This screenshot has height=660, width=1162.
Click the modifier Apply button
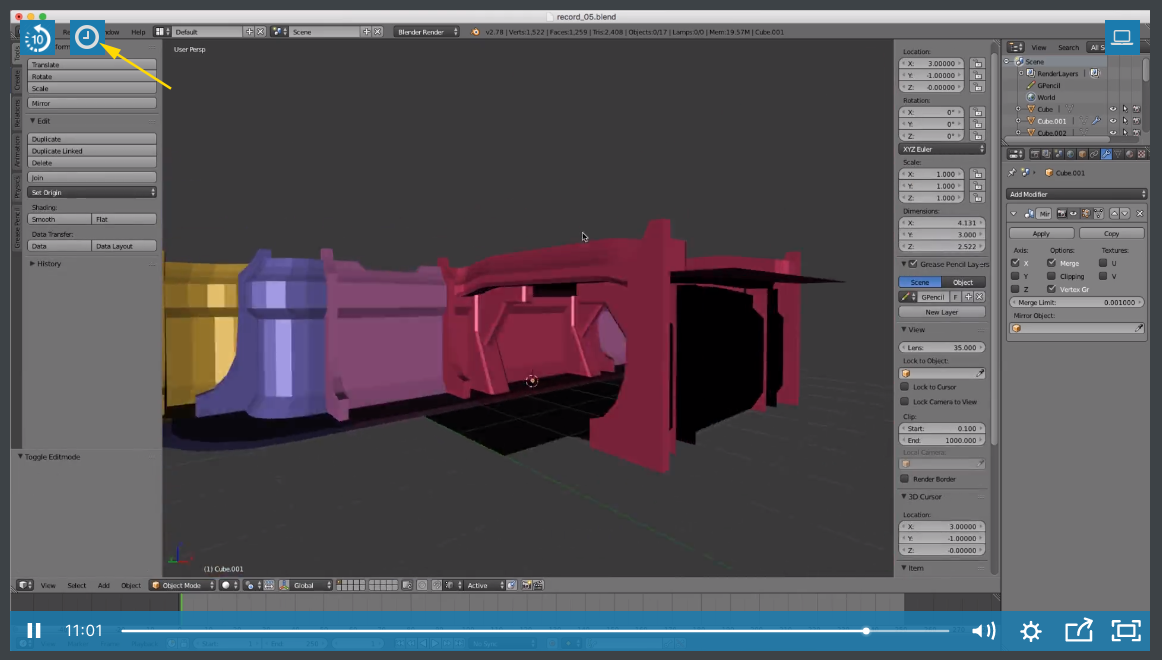tap(1041, 233)
